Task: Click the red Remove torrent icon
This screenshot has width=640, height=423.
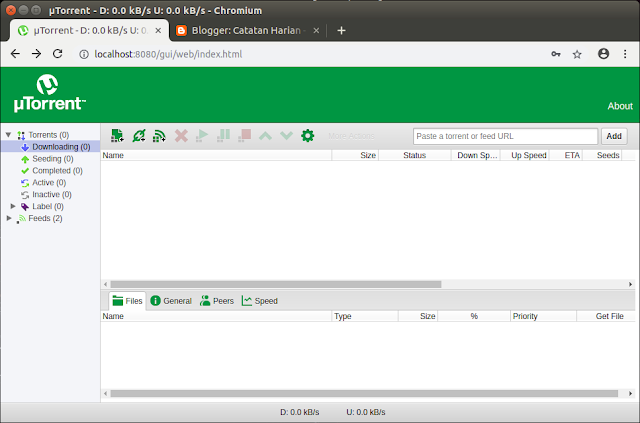Action: [x=181, y=136]
